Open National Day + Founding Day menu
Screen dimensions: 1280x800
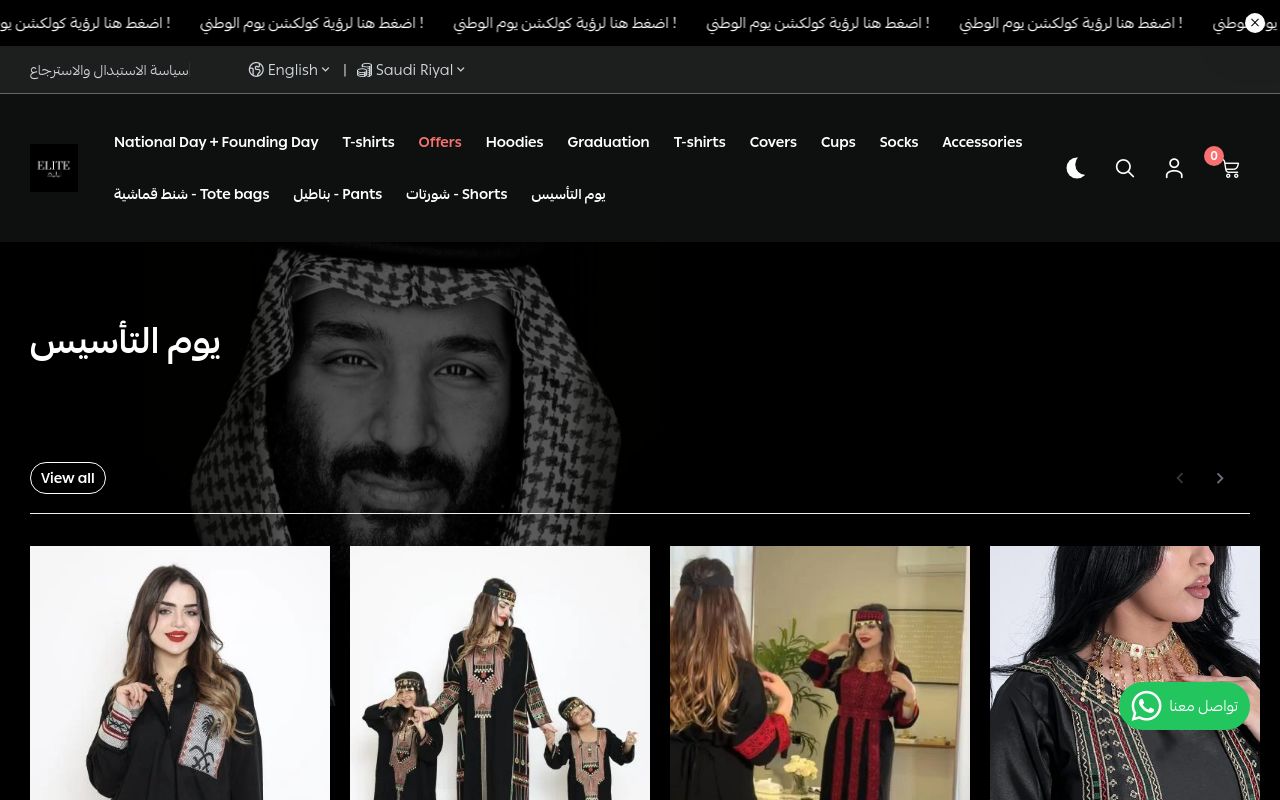tap(216, 142)
